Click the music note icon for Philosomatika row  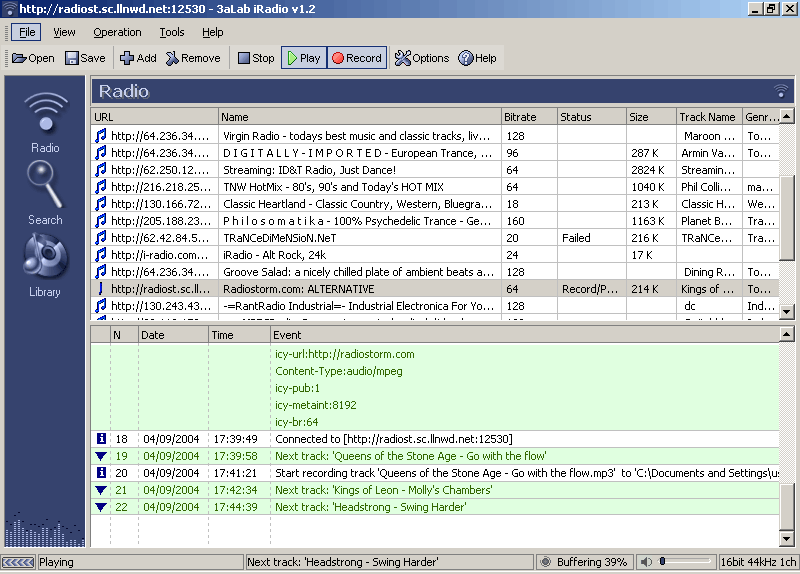tap(101, 221)
